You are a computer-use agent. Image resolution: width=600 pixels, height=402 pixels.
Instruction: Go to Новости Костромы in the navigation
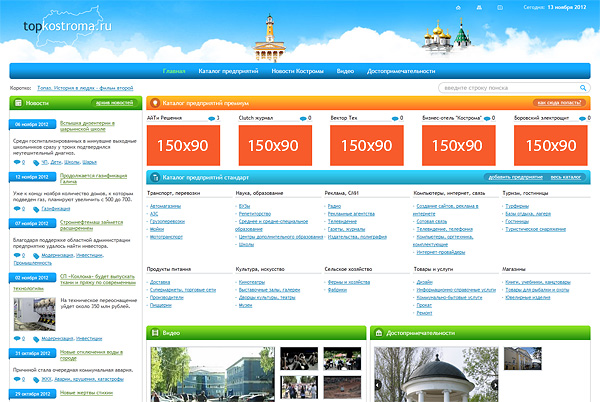(297, 71)
